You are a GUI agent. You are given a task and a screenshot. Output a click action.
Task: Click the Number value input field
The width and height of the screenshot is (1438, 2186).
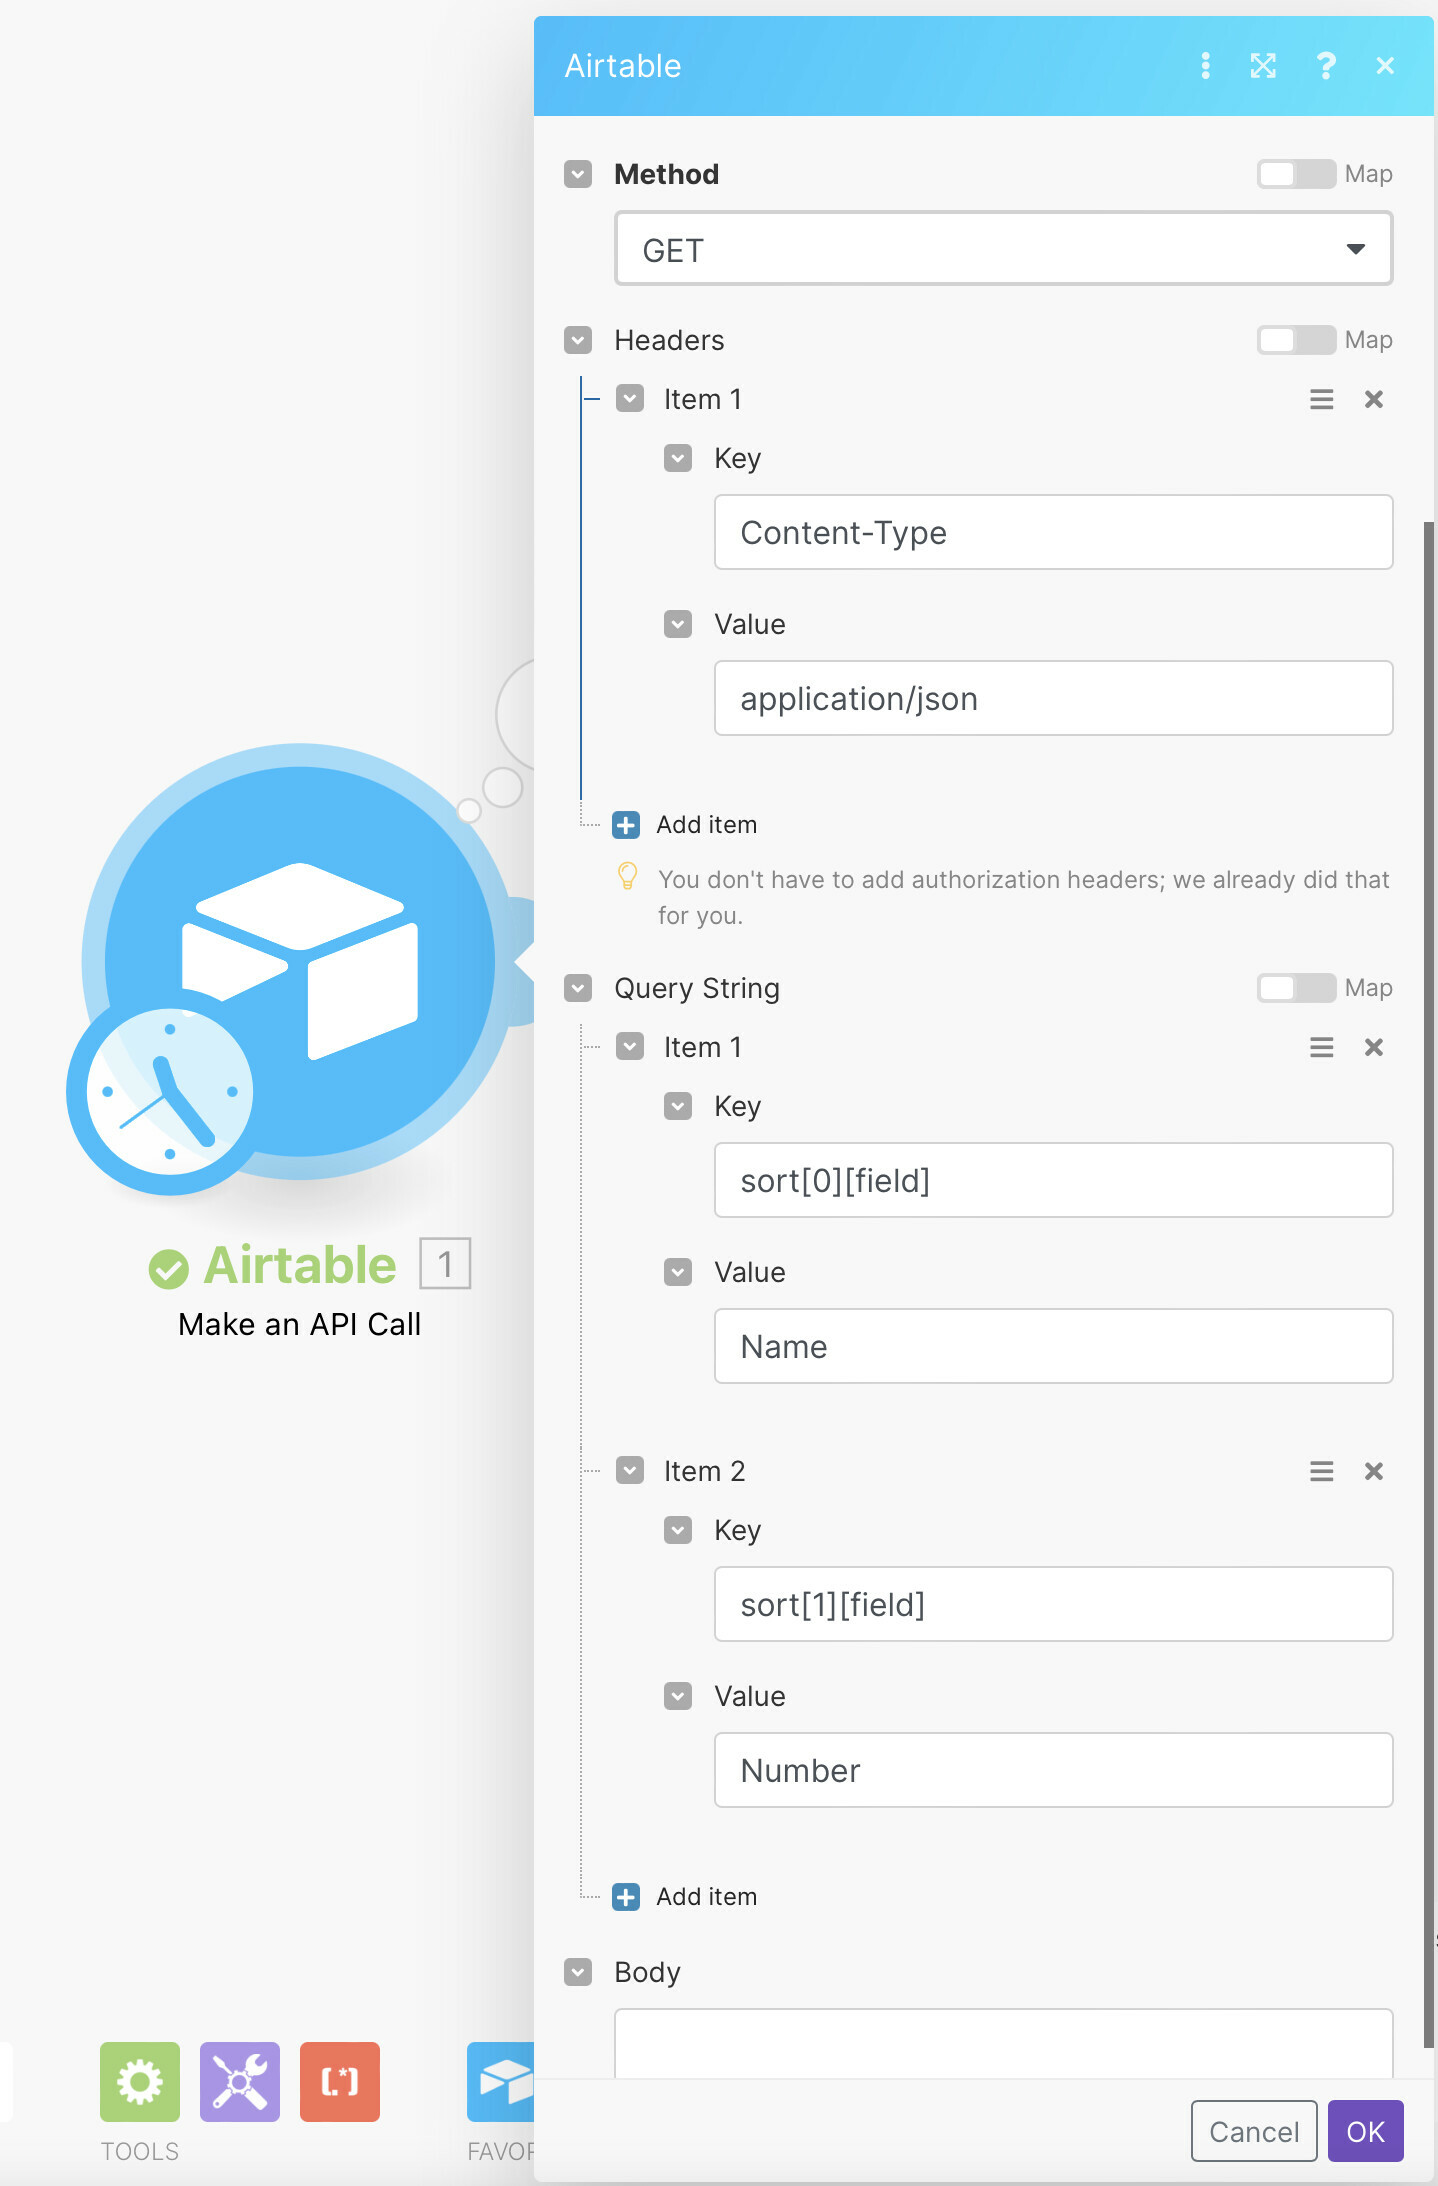pyautogui.click(x=1053, y=1770)
